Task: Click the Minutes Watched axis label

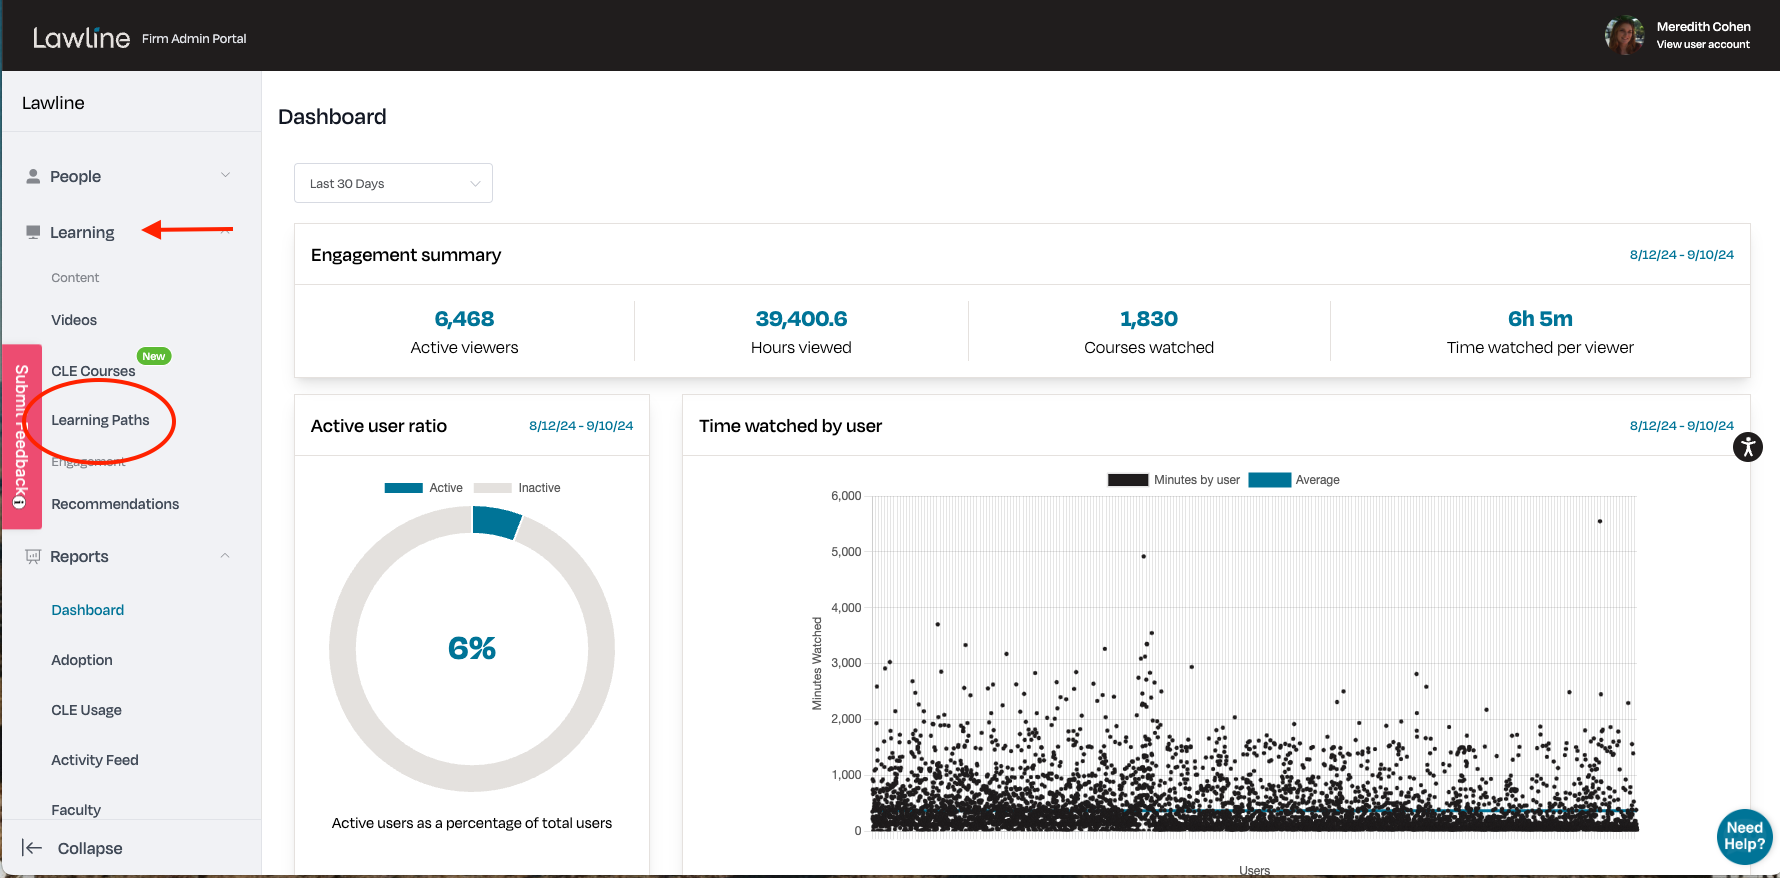Action: (x=817, y=664)
